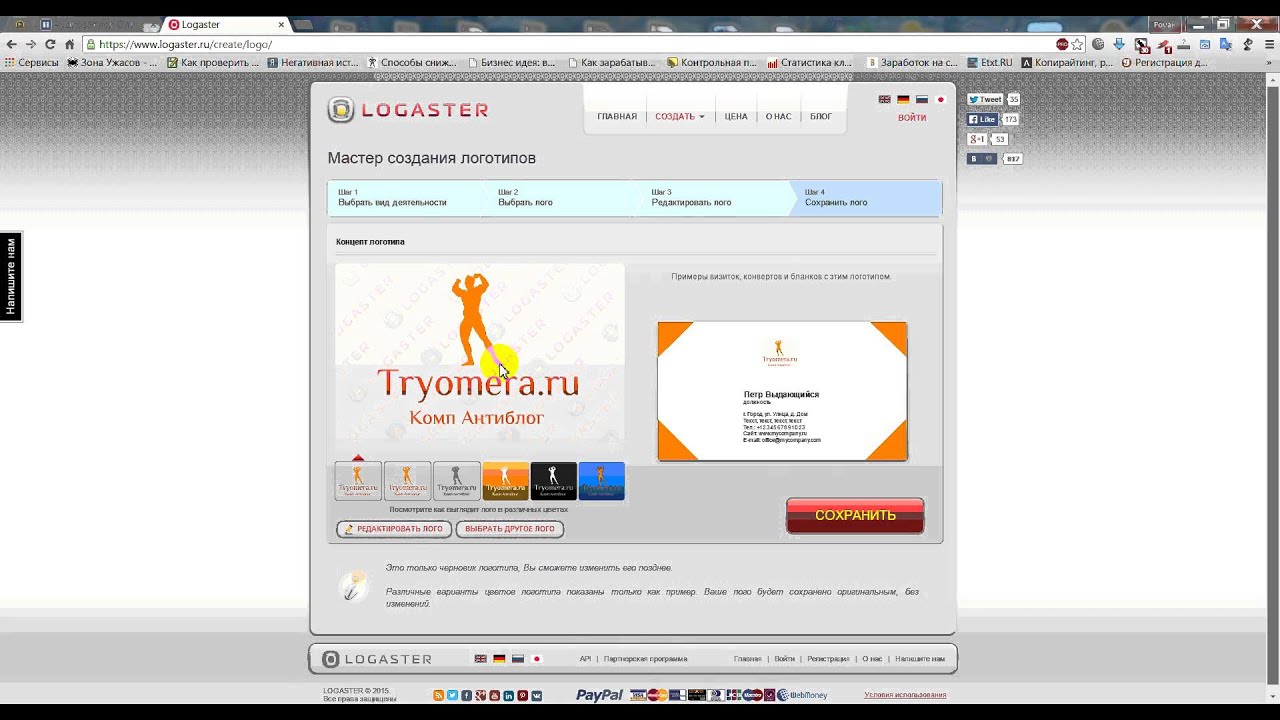
Task: Open the API footer link
Action: tap(585, 659)
